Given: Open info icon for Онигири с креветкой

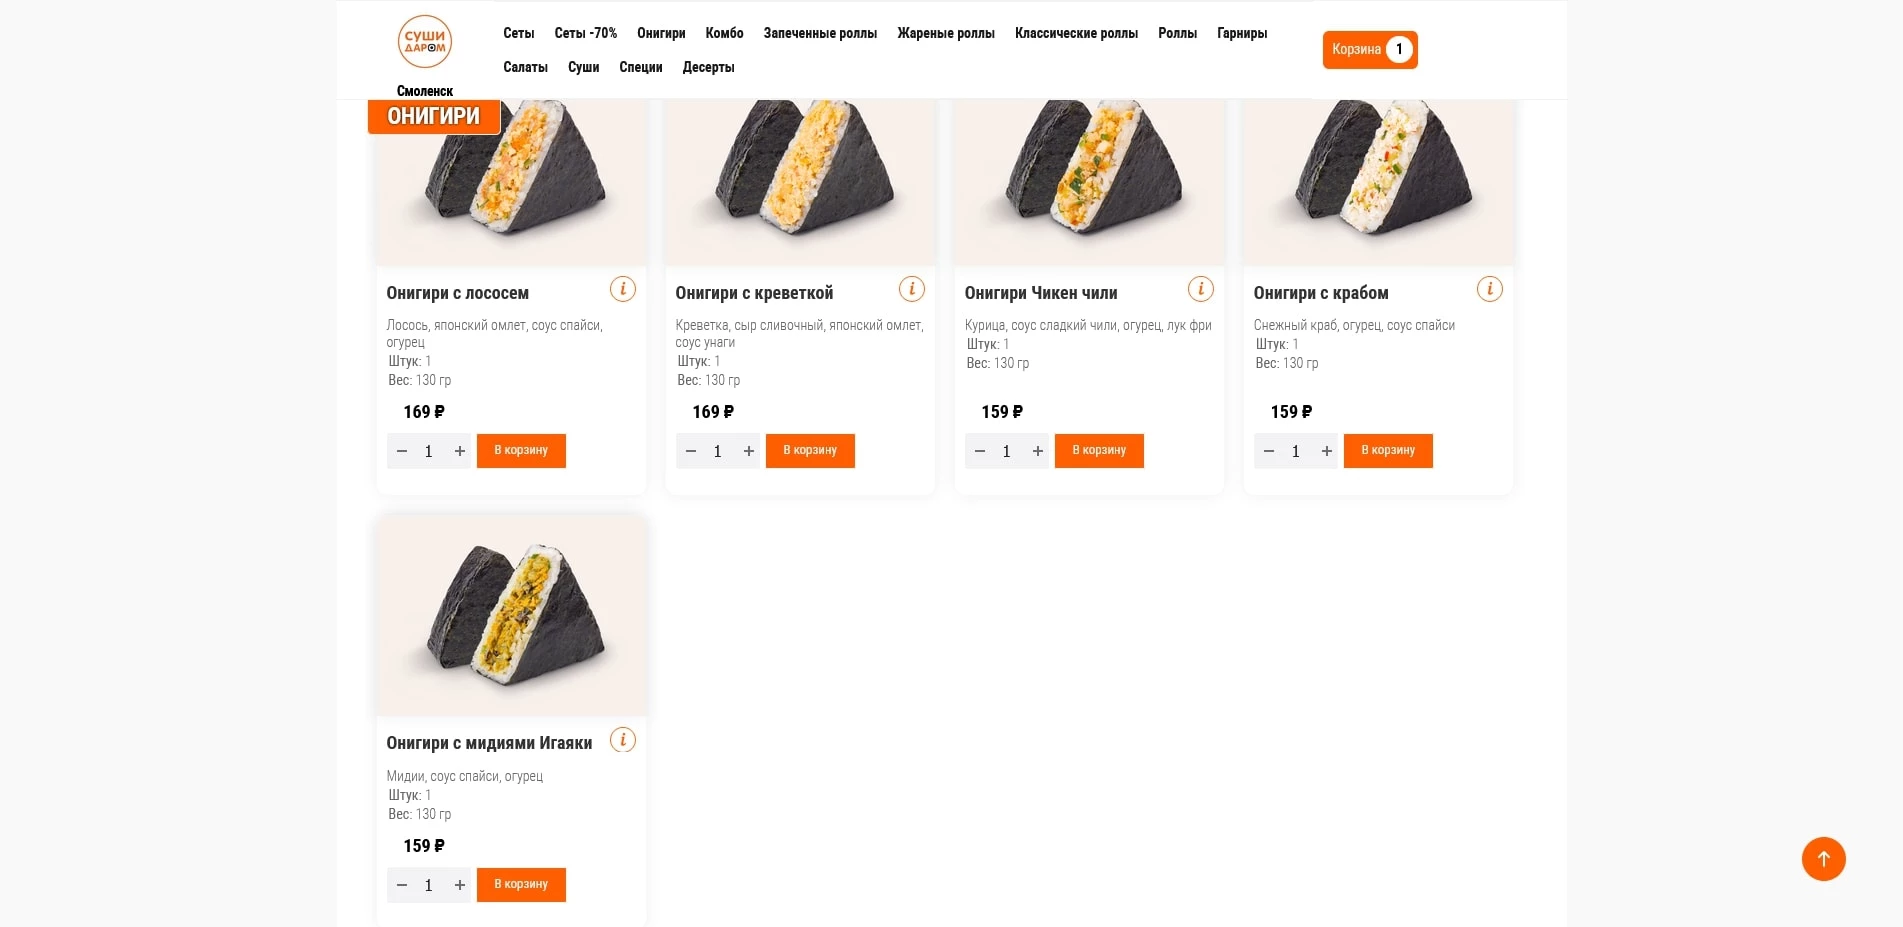Looking at the screenshot, I should click(911, 290).
